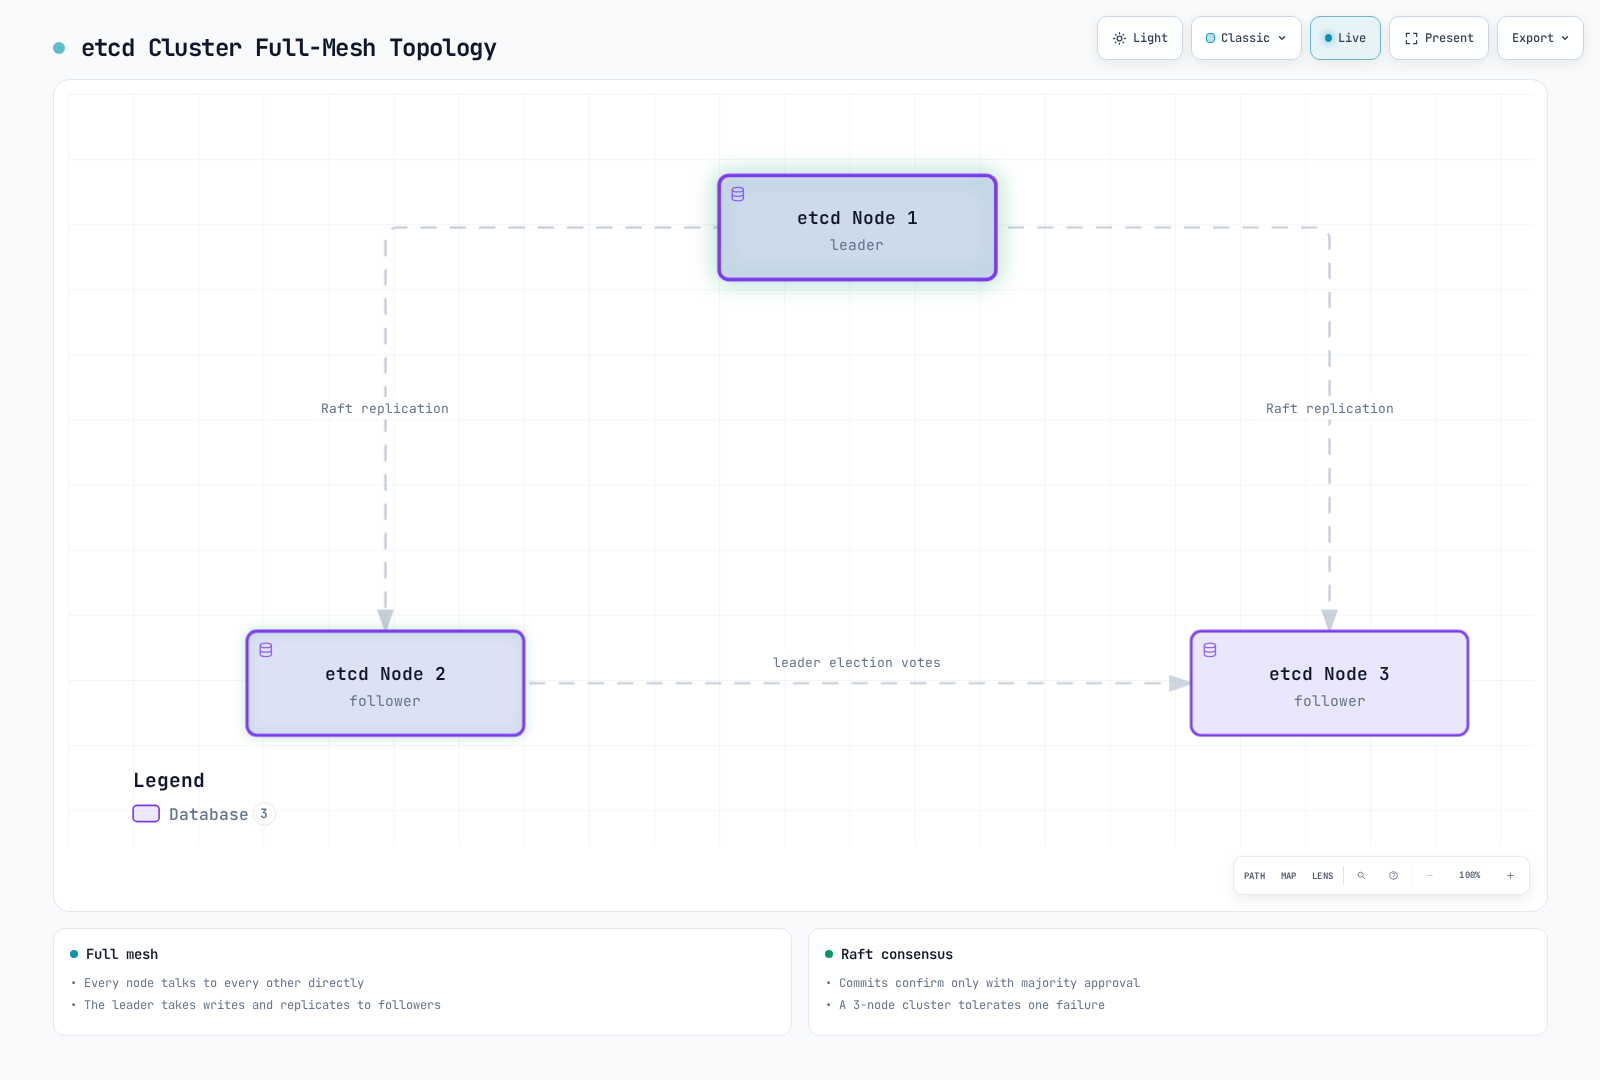The height and width of the screenshot is (1080, 1600).
Task: Reset zoom via the 100% label
Action: coord(1469,876)
